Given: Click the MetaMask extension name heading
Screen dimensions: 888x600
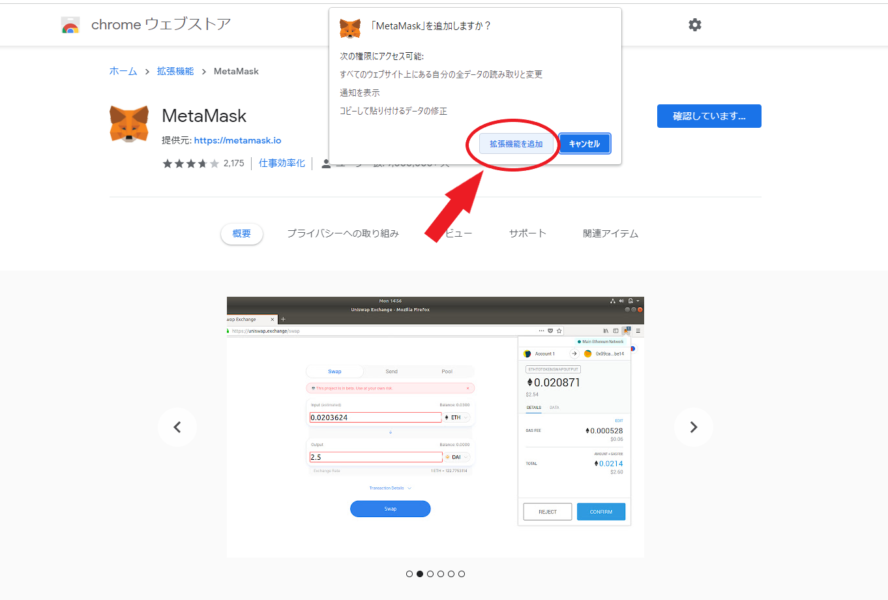Looking at the screenshot, I should click(204, 116).
